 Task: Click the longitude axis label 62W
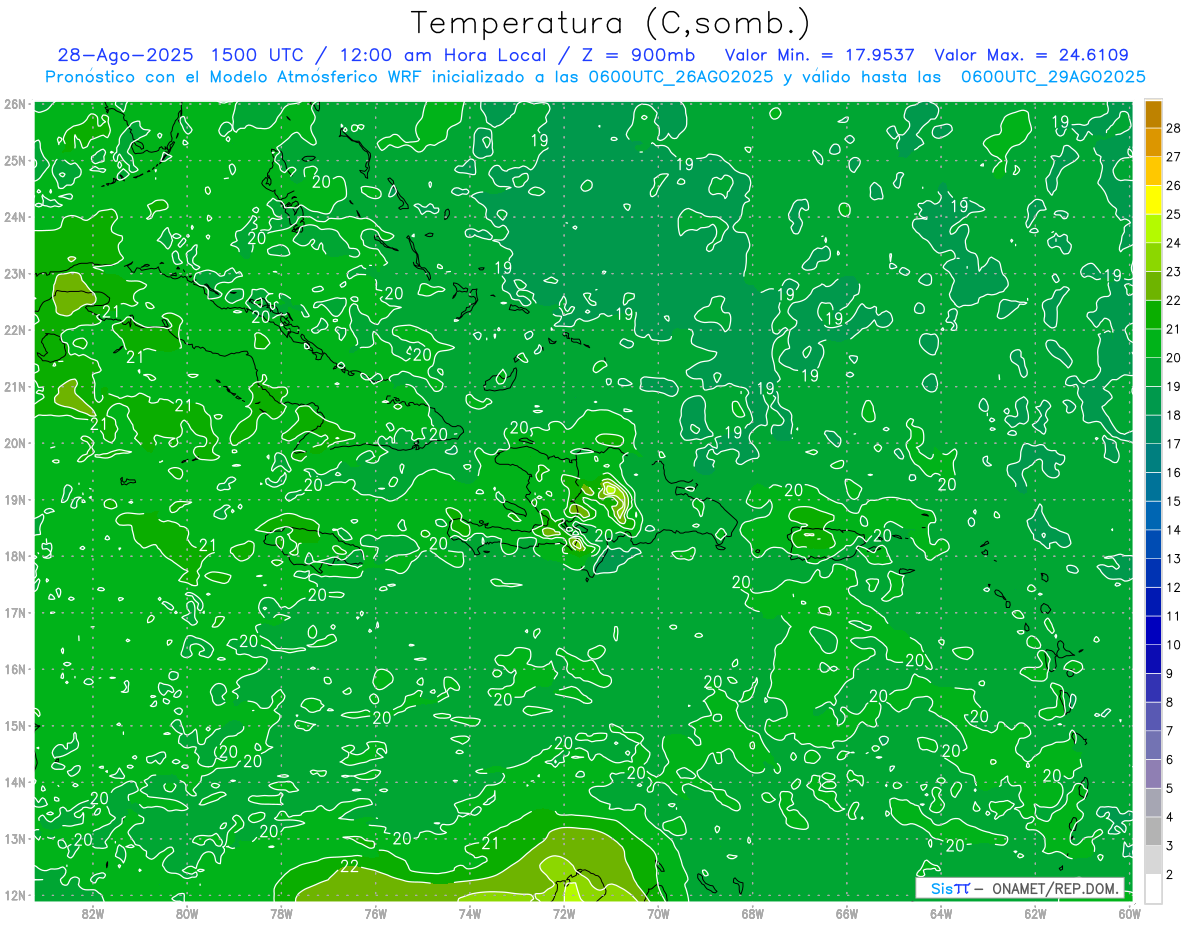tap(1035, 913)
